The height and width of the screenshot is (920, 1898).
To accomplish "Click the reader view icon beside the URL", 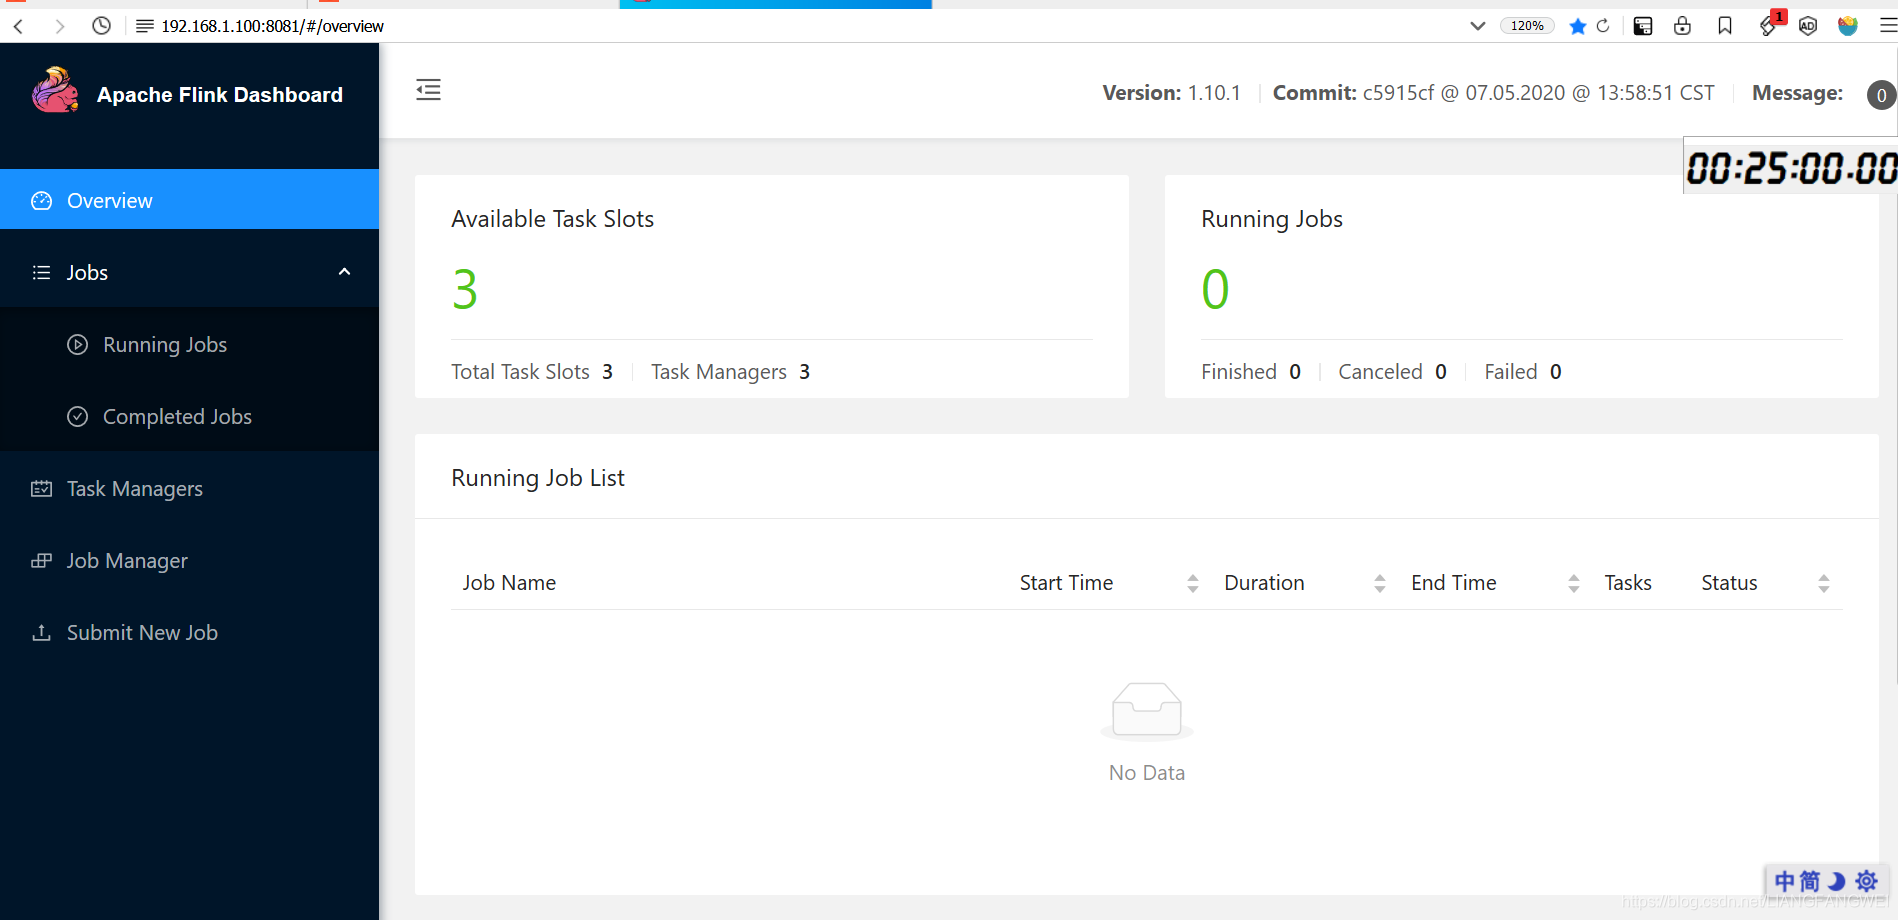I will tap(145, 26).
